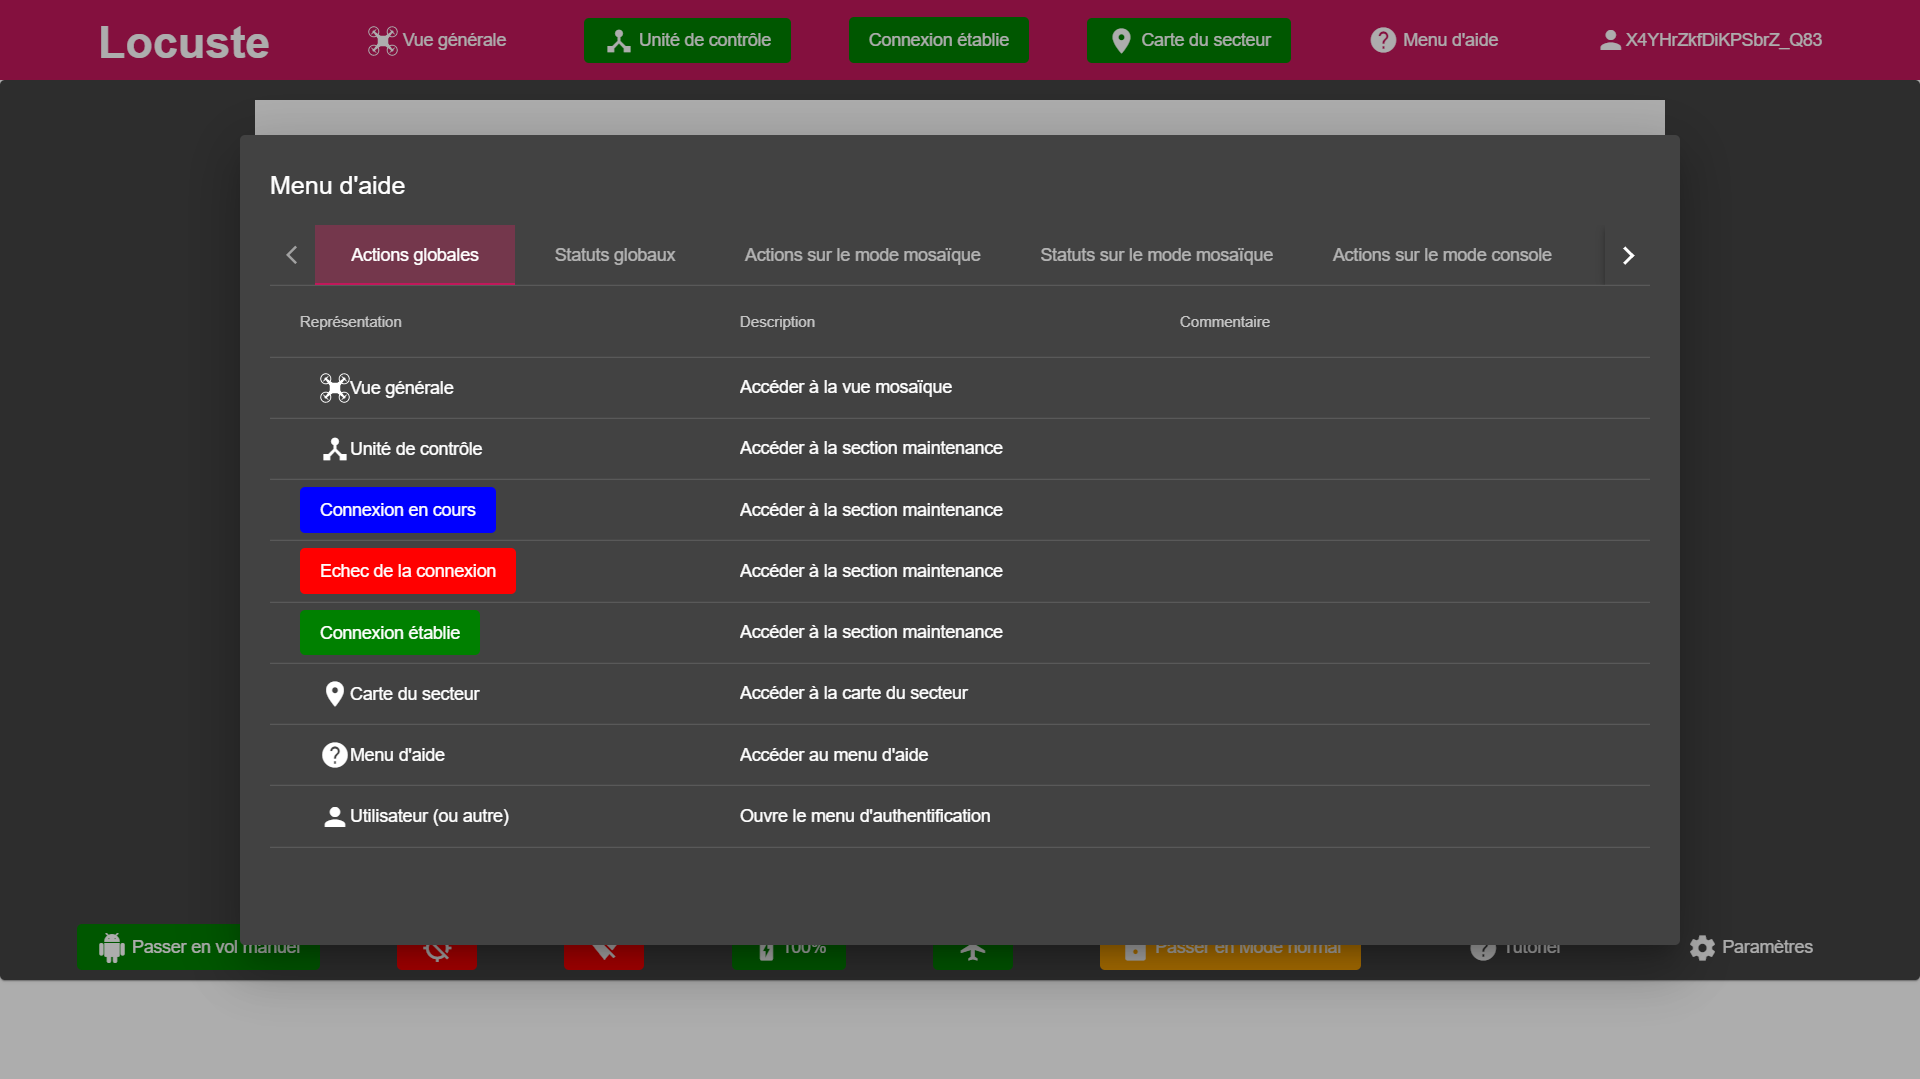Click the gear icon beside Paramètres
The height and width of the screenshot is (1079, 1920).
tap(1702, 947)
